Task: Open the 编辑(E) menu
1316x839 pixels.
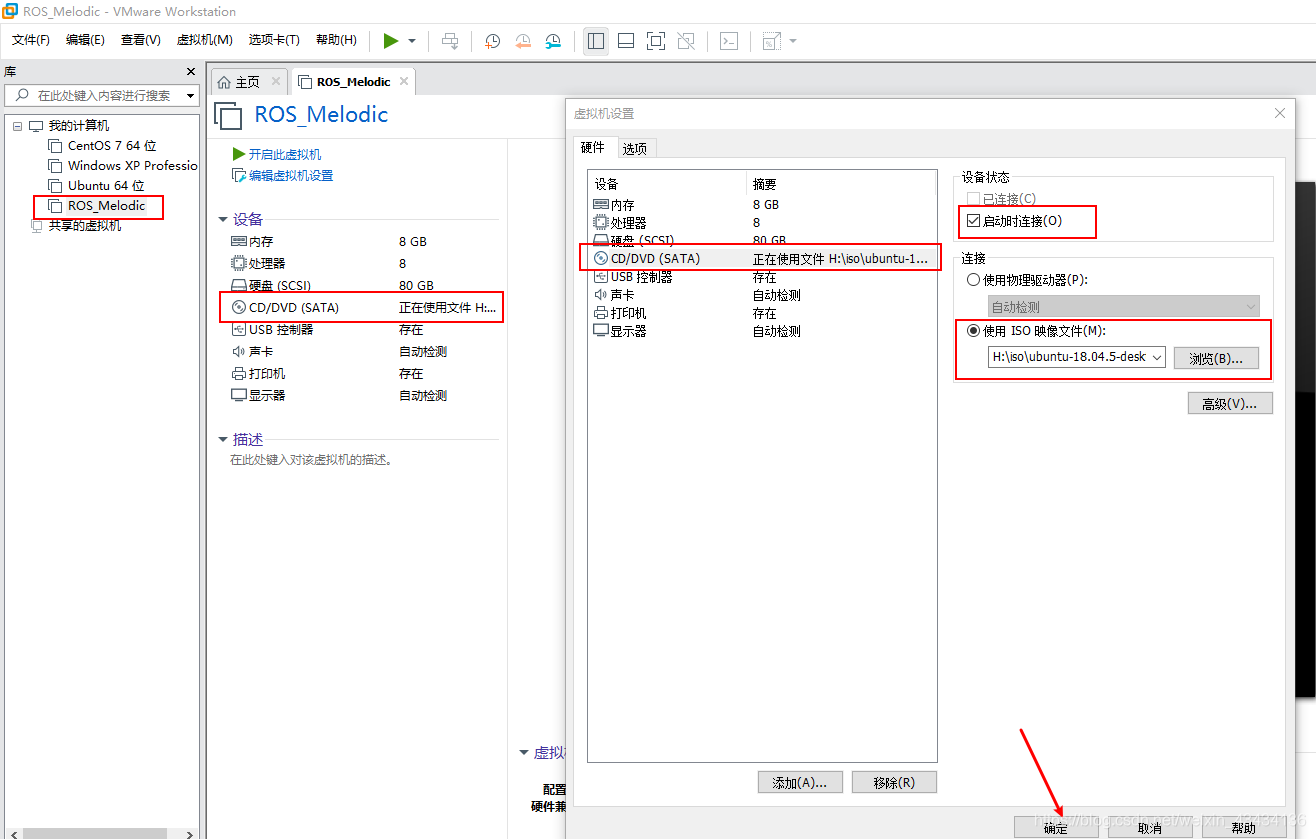Action: coord(85,40)
